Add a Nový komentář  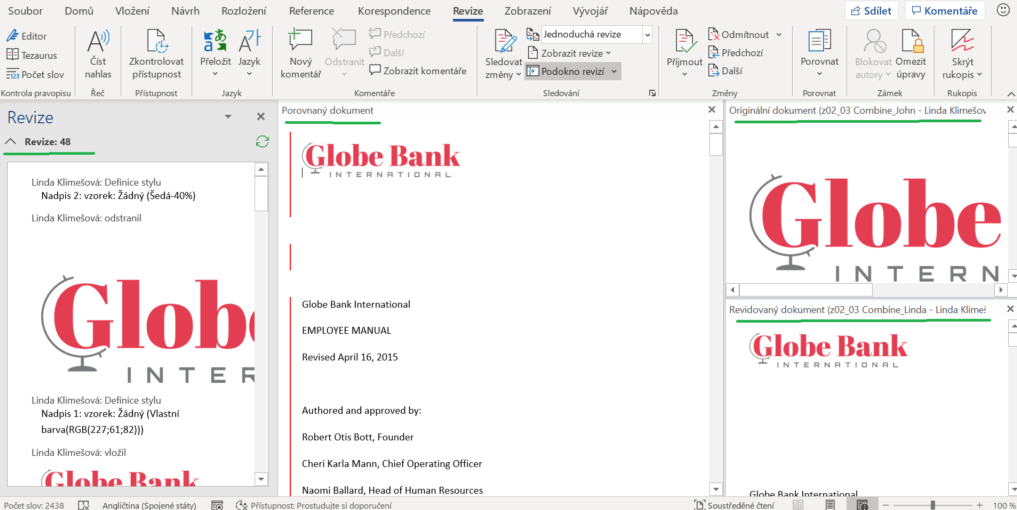pyautogui.click(x=300, y=55)
